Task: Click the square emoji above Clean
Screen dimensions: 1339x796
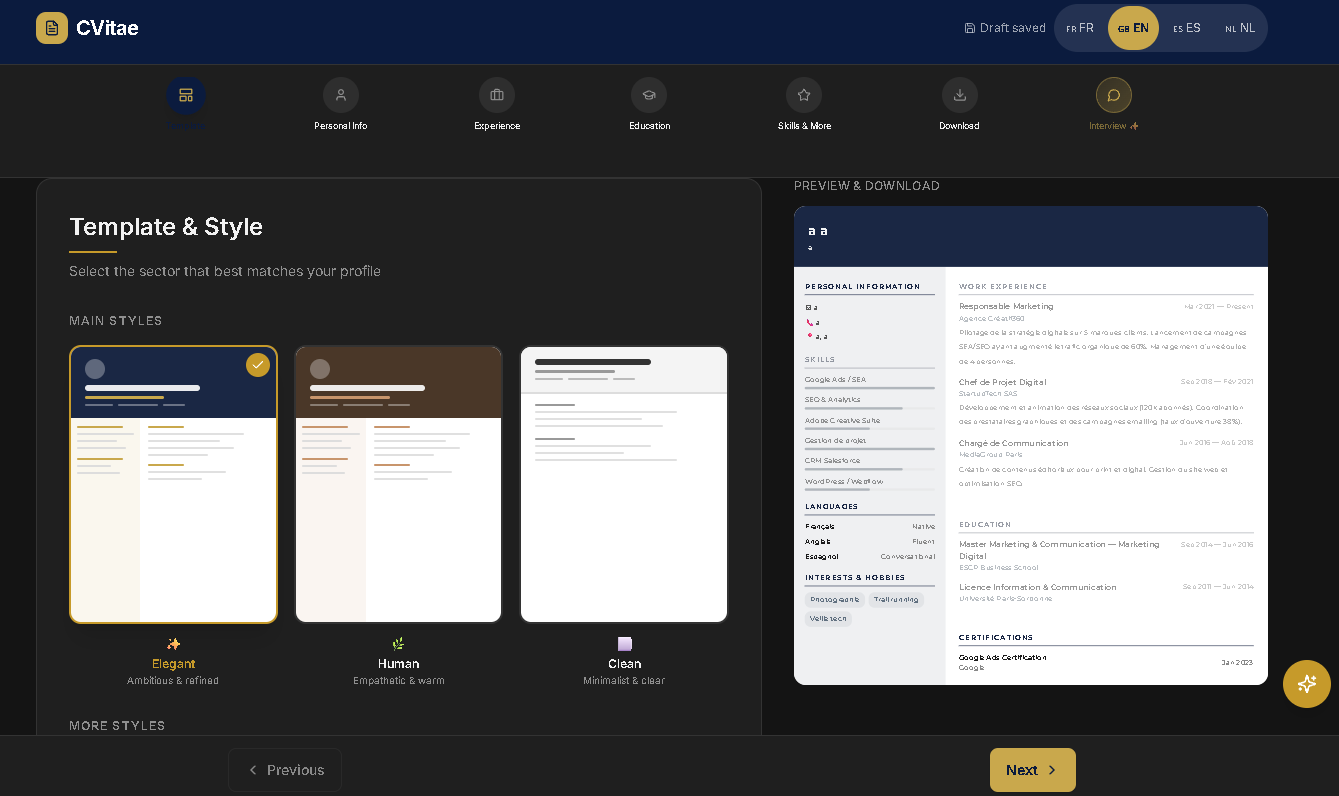Action: point(624,644)
